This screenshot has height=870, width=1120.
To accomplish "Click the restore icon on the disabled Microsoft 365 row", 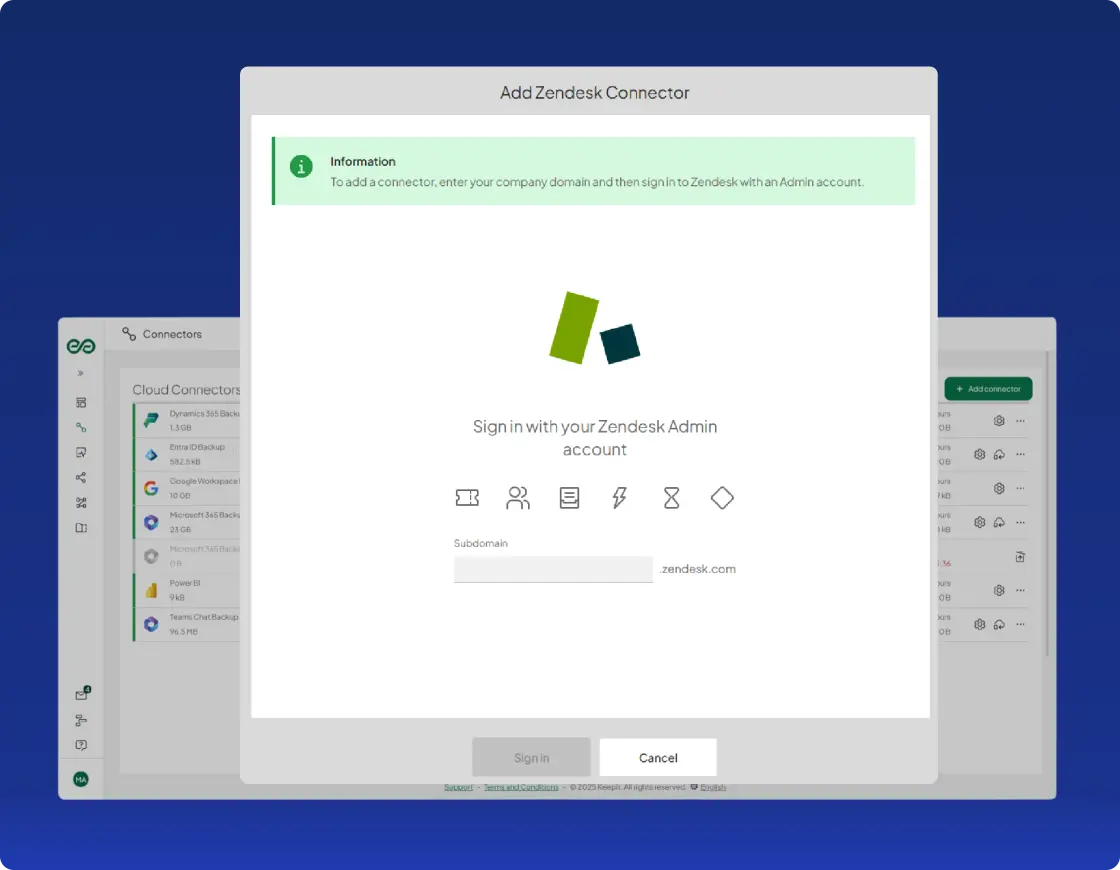I will (x=1020, y=556).
